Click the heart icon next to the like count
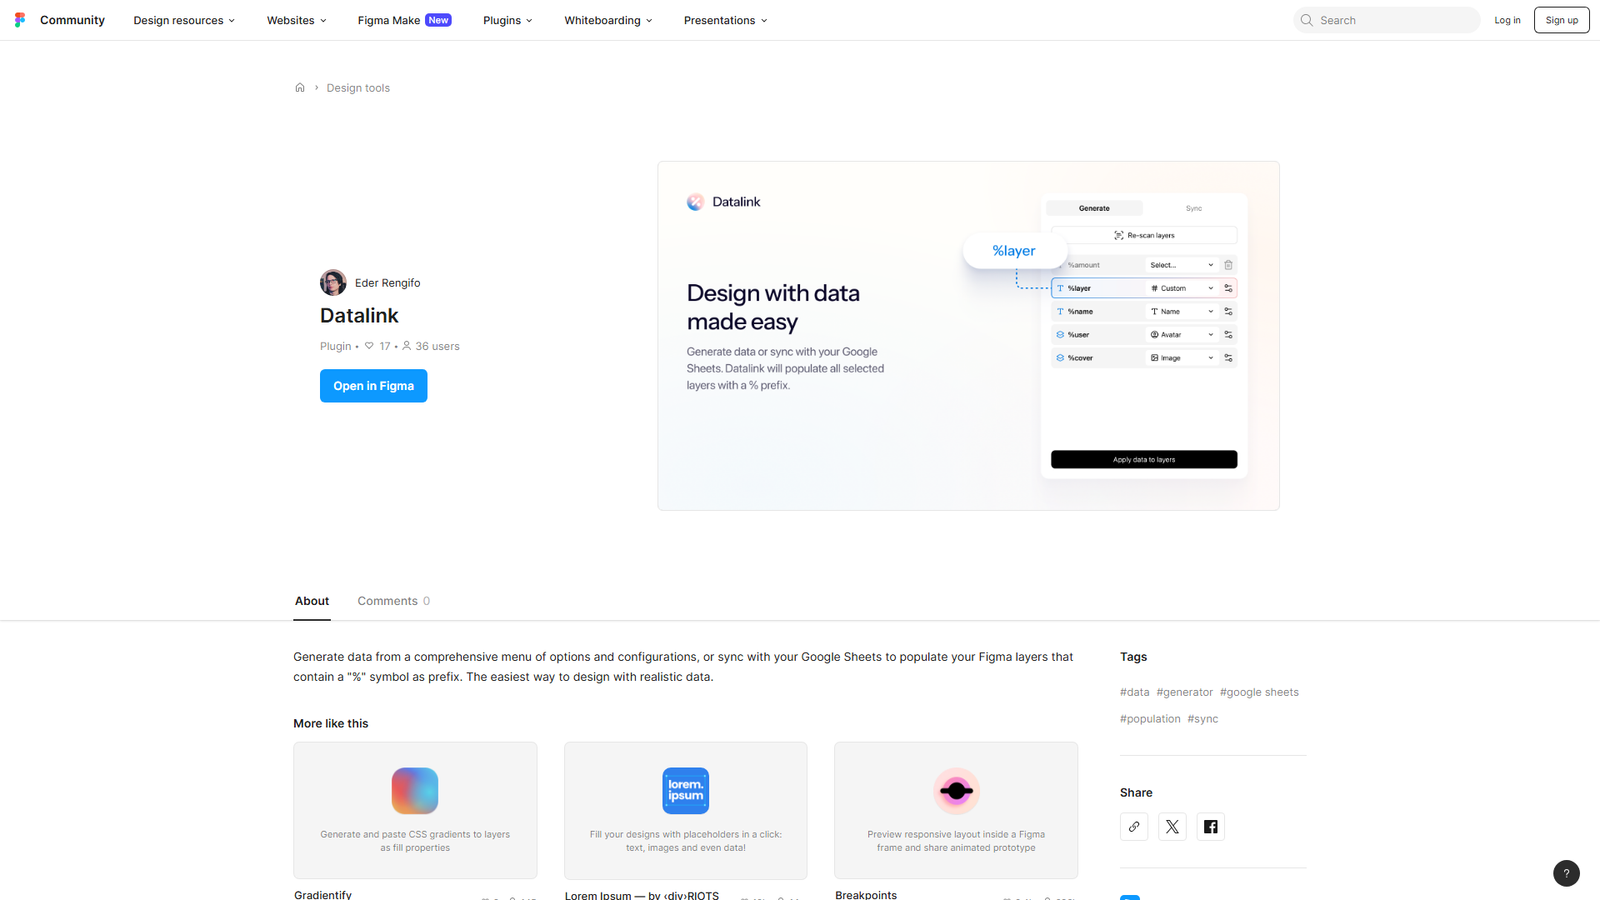The image size is (1600, 900). click(369, 345)
